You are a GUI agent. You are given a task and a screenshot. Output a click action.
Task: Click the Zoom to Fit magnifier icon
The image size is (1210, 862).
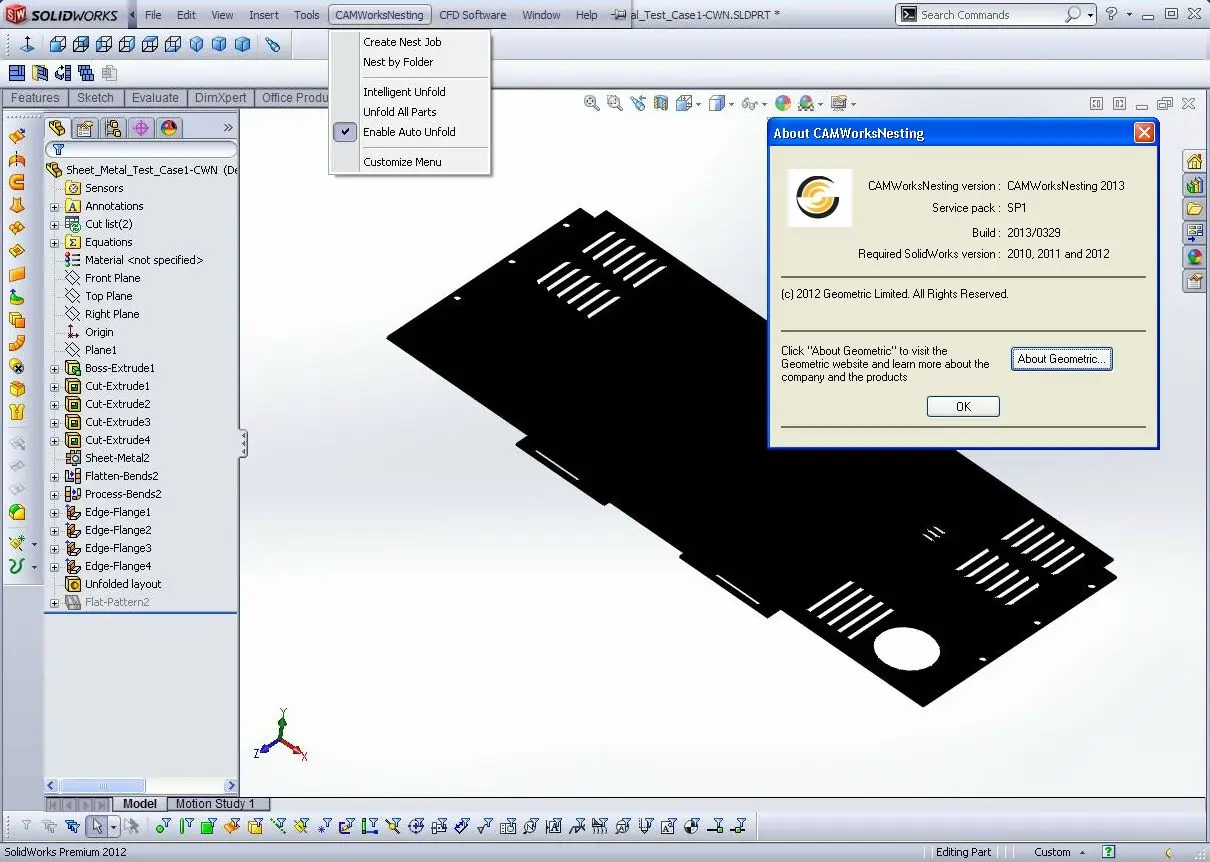(591, 103)
